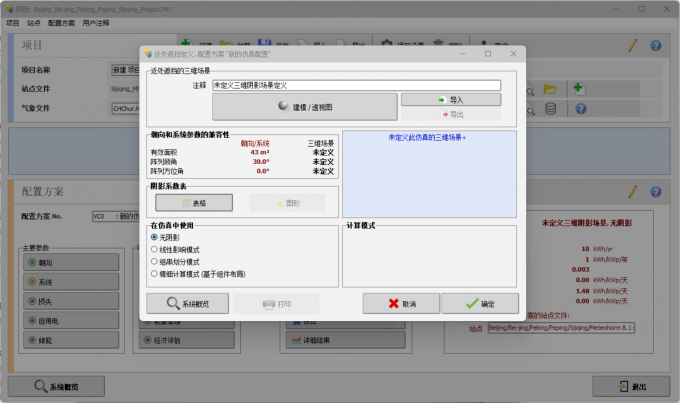This screenshot has width=680, height=403.
Task: Click the printer icon next to 打印
Action: coord(269,304)
